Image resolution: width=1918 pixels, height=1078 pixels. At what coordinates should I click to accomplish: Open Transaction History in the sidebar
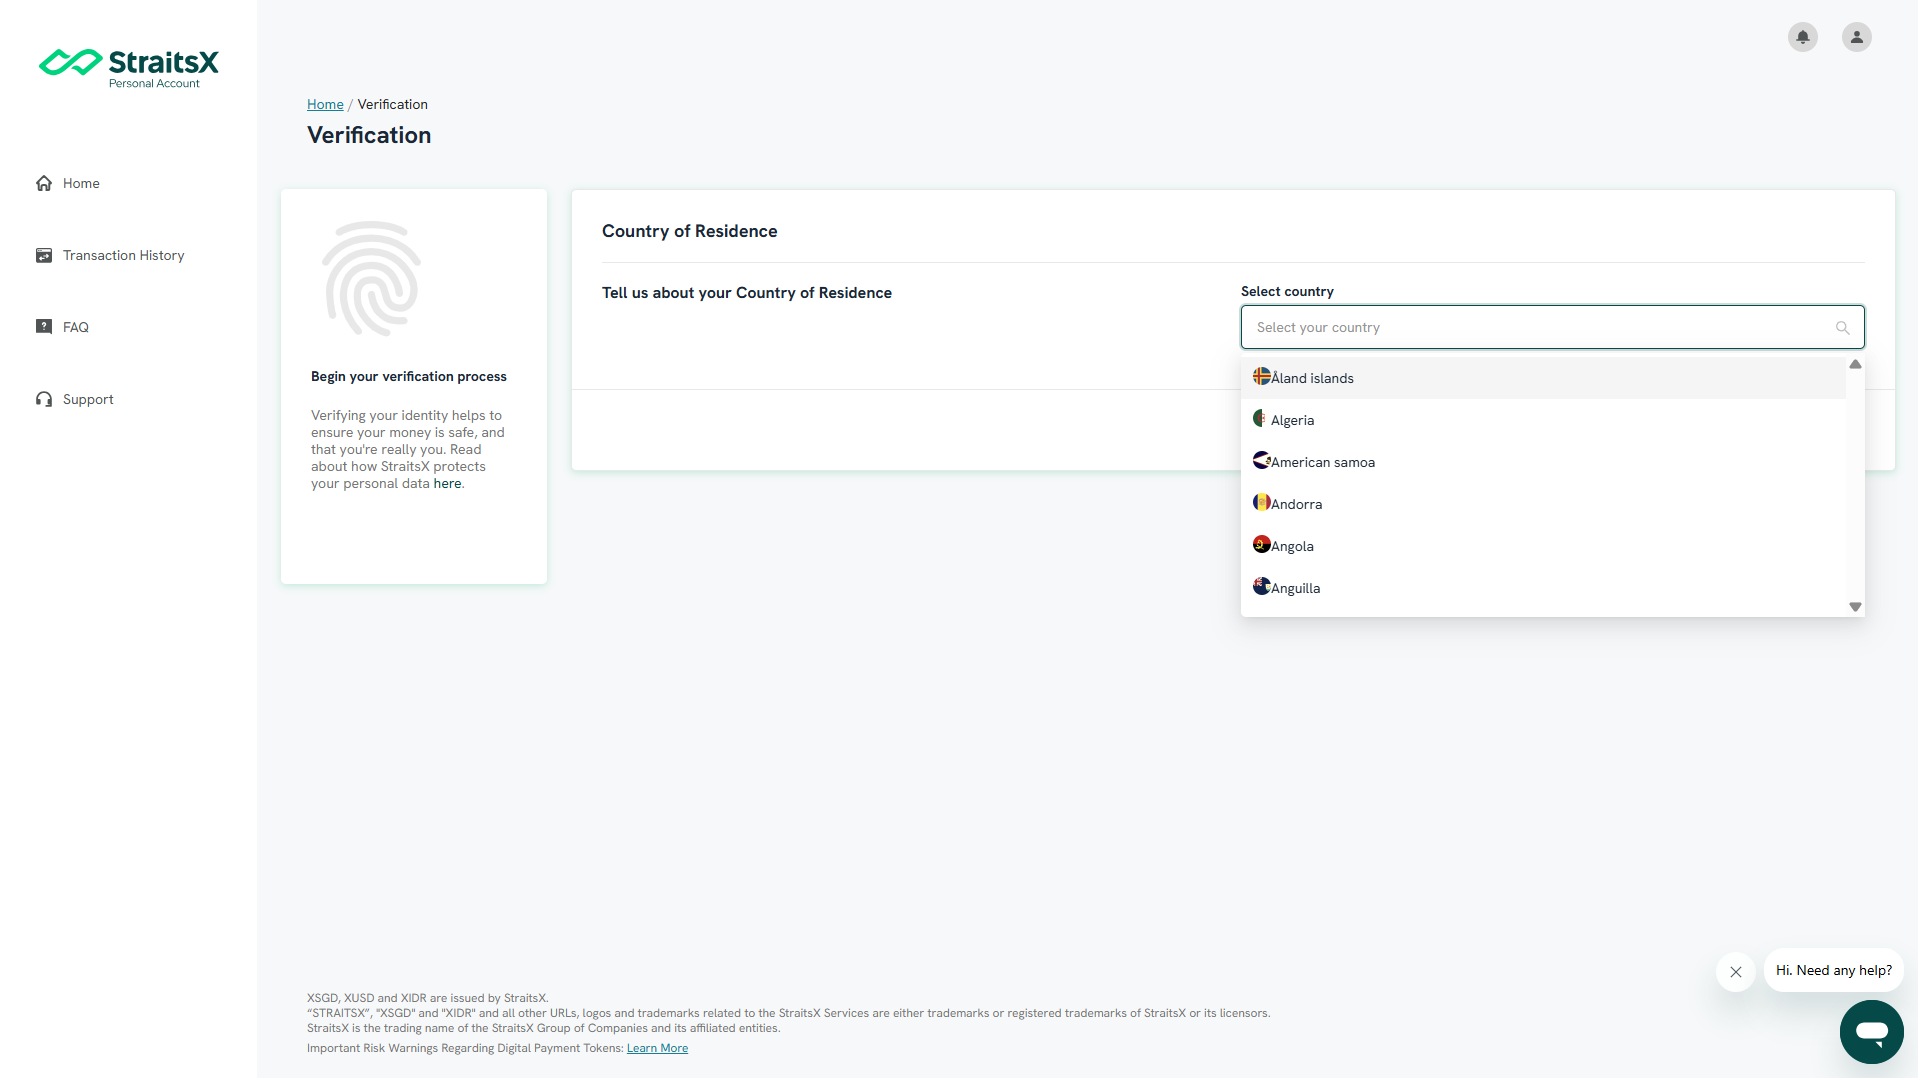[x=123, y=255]
